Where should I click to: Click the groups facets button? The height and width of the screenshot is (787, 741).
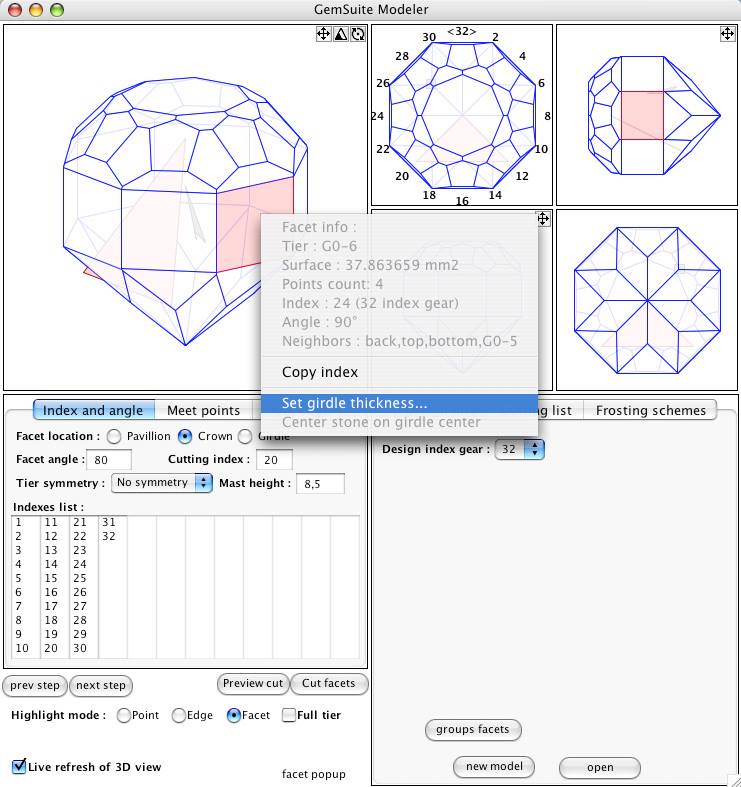(x=473, y=729)
